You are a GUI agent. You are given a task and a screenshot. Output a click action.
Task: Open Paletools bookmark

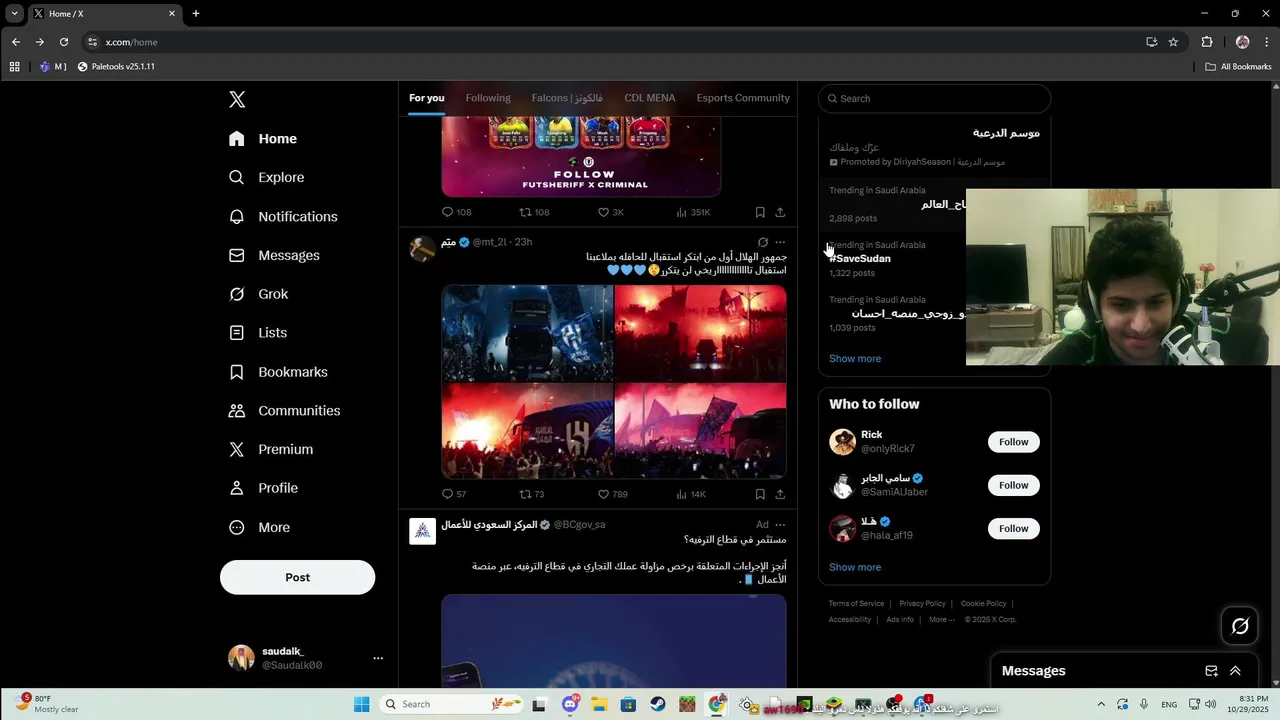(116, 66)
